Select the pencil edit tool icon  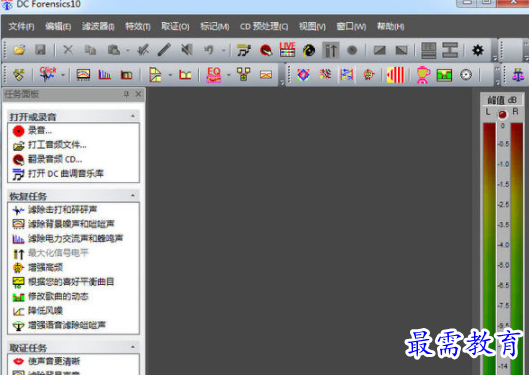click(164, 50)
